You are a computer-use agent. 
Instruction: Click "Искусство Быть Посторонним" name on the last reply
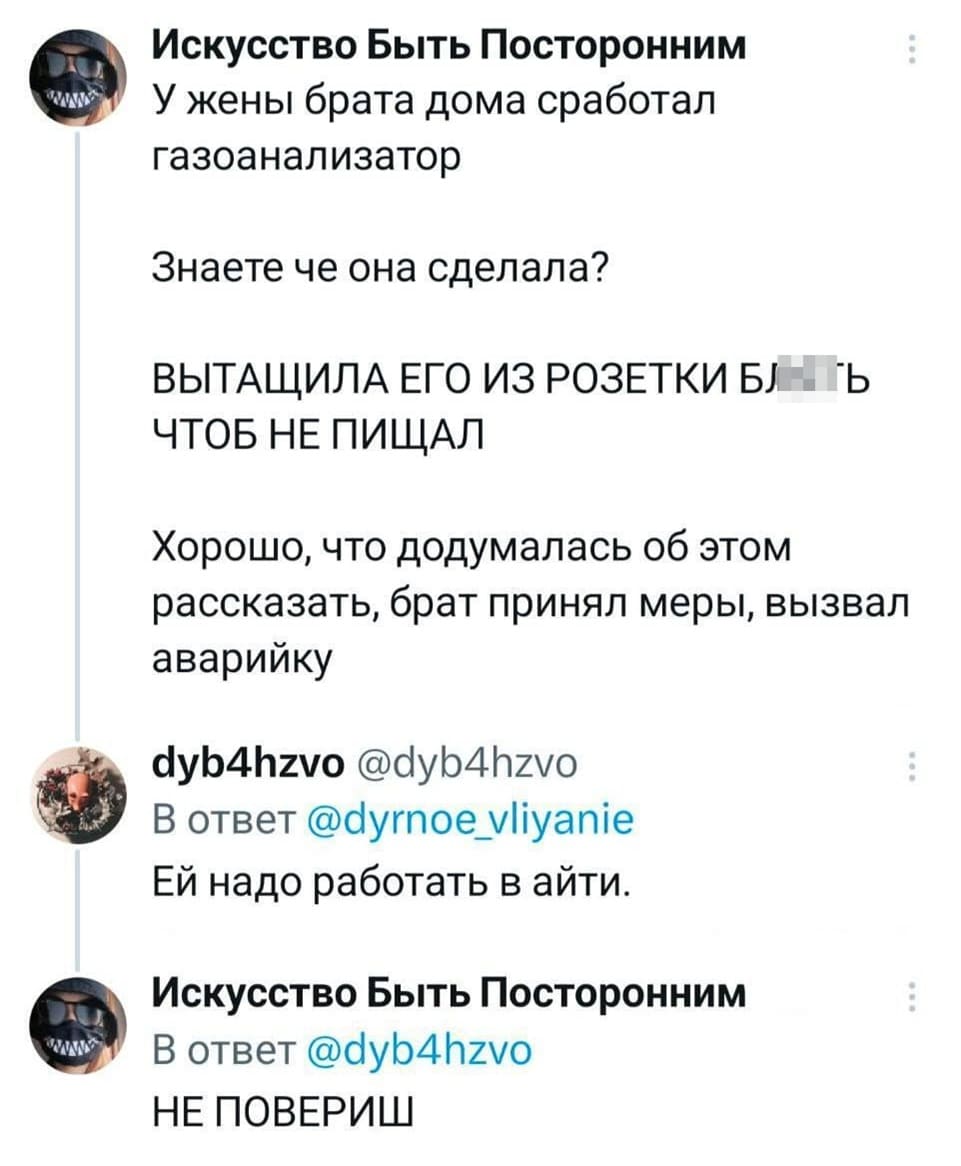pyautogui.click(x=449, y=993)
